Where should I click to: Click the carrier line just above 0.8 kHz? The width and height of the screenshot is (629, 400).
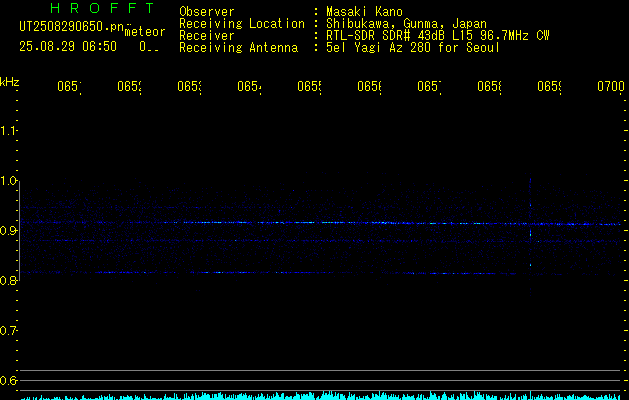pyautogui.click(x=269, y=273)
